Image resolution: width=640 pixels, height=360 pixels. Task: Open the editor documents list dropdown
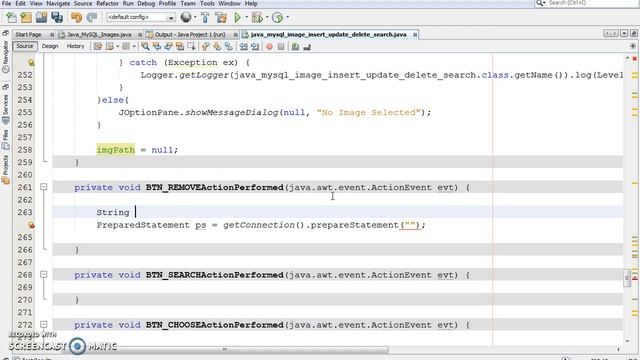624,33
